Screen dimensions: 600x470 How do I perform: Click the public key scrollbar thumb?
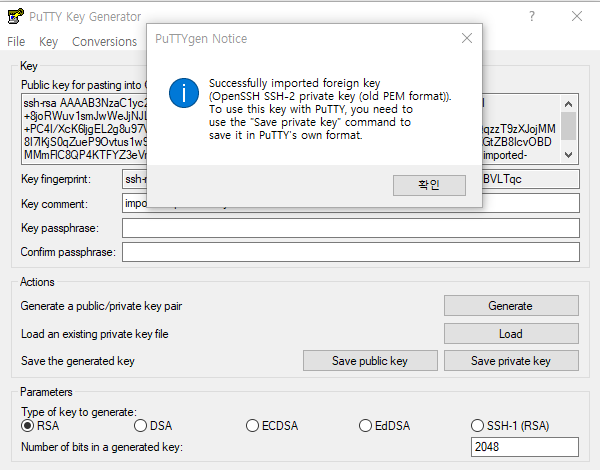568,126
